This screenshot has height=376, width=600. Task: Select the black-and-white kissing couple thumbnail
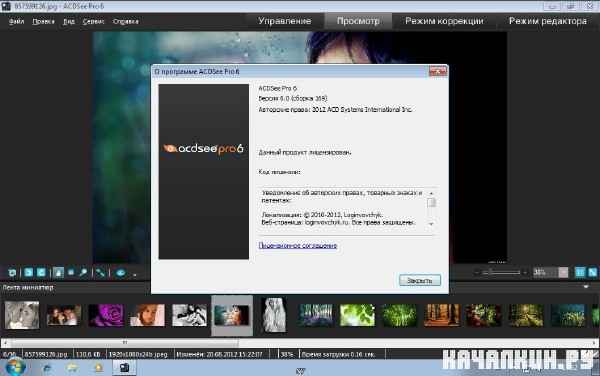coord(22,316)
